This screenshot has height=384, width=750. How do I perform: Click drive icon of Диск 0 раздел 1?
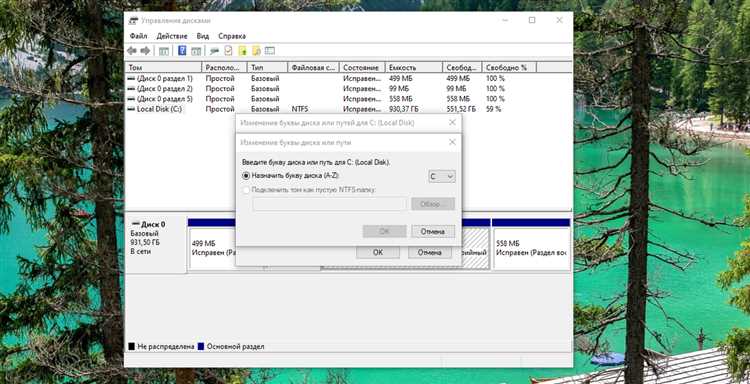(x=132, y=78)
